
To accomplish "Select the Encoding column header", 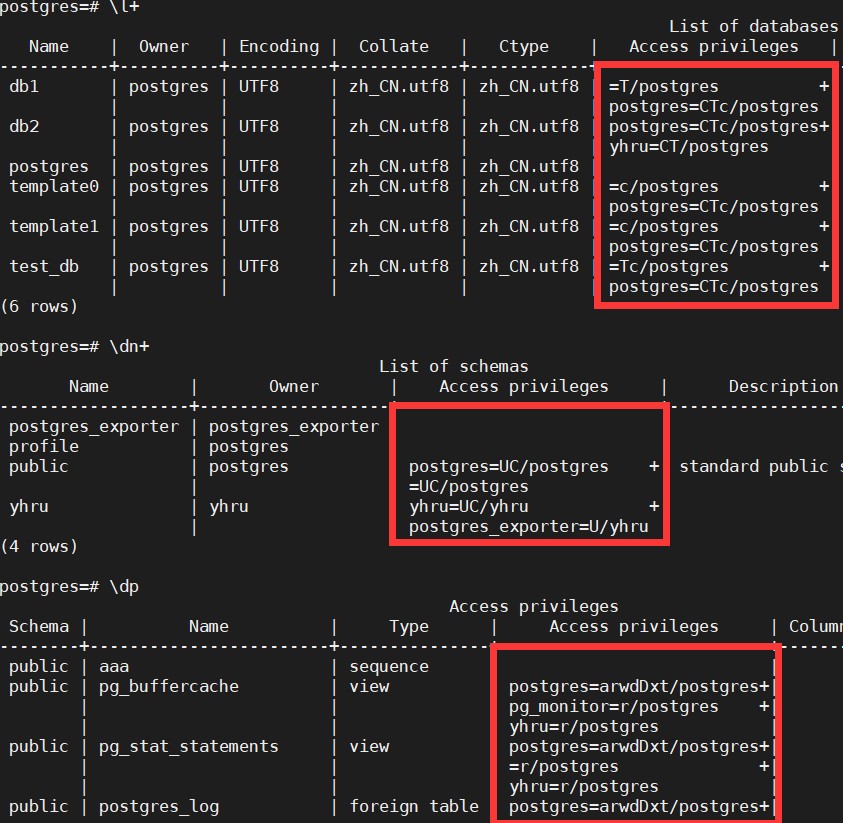I will click(x=278, y=46).
